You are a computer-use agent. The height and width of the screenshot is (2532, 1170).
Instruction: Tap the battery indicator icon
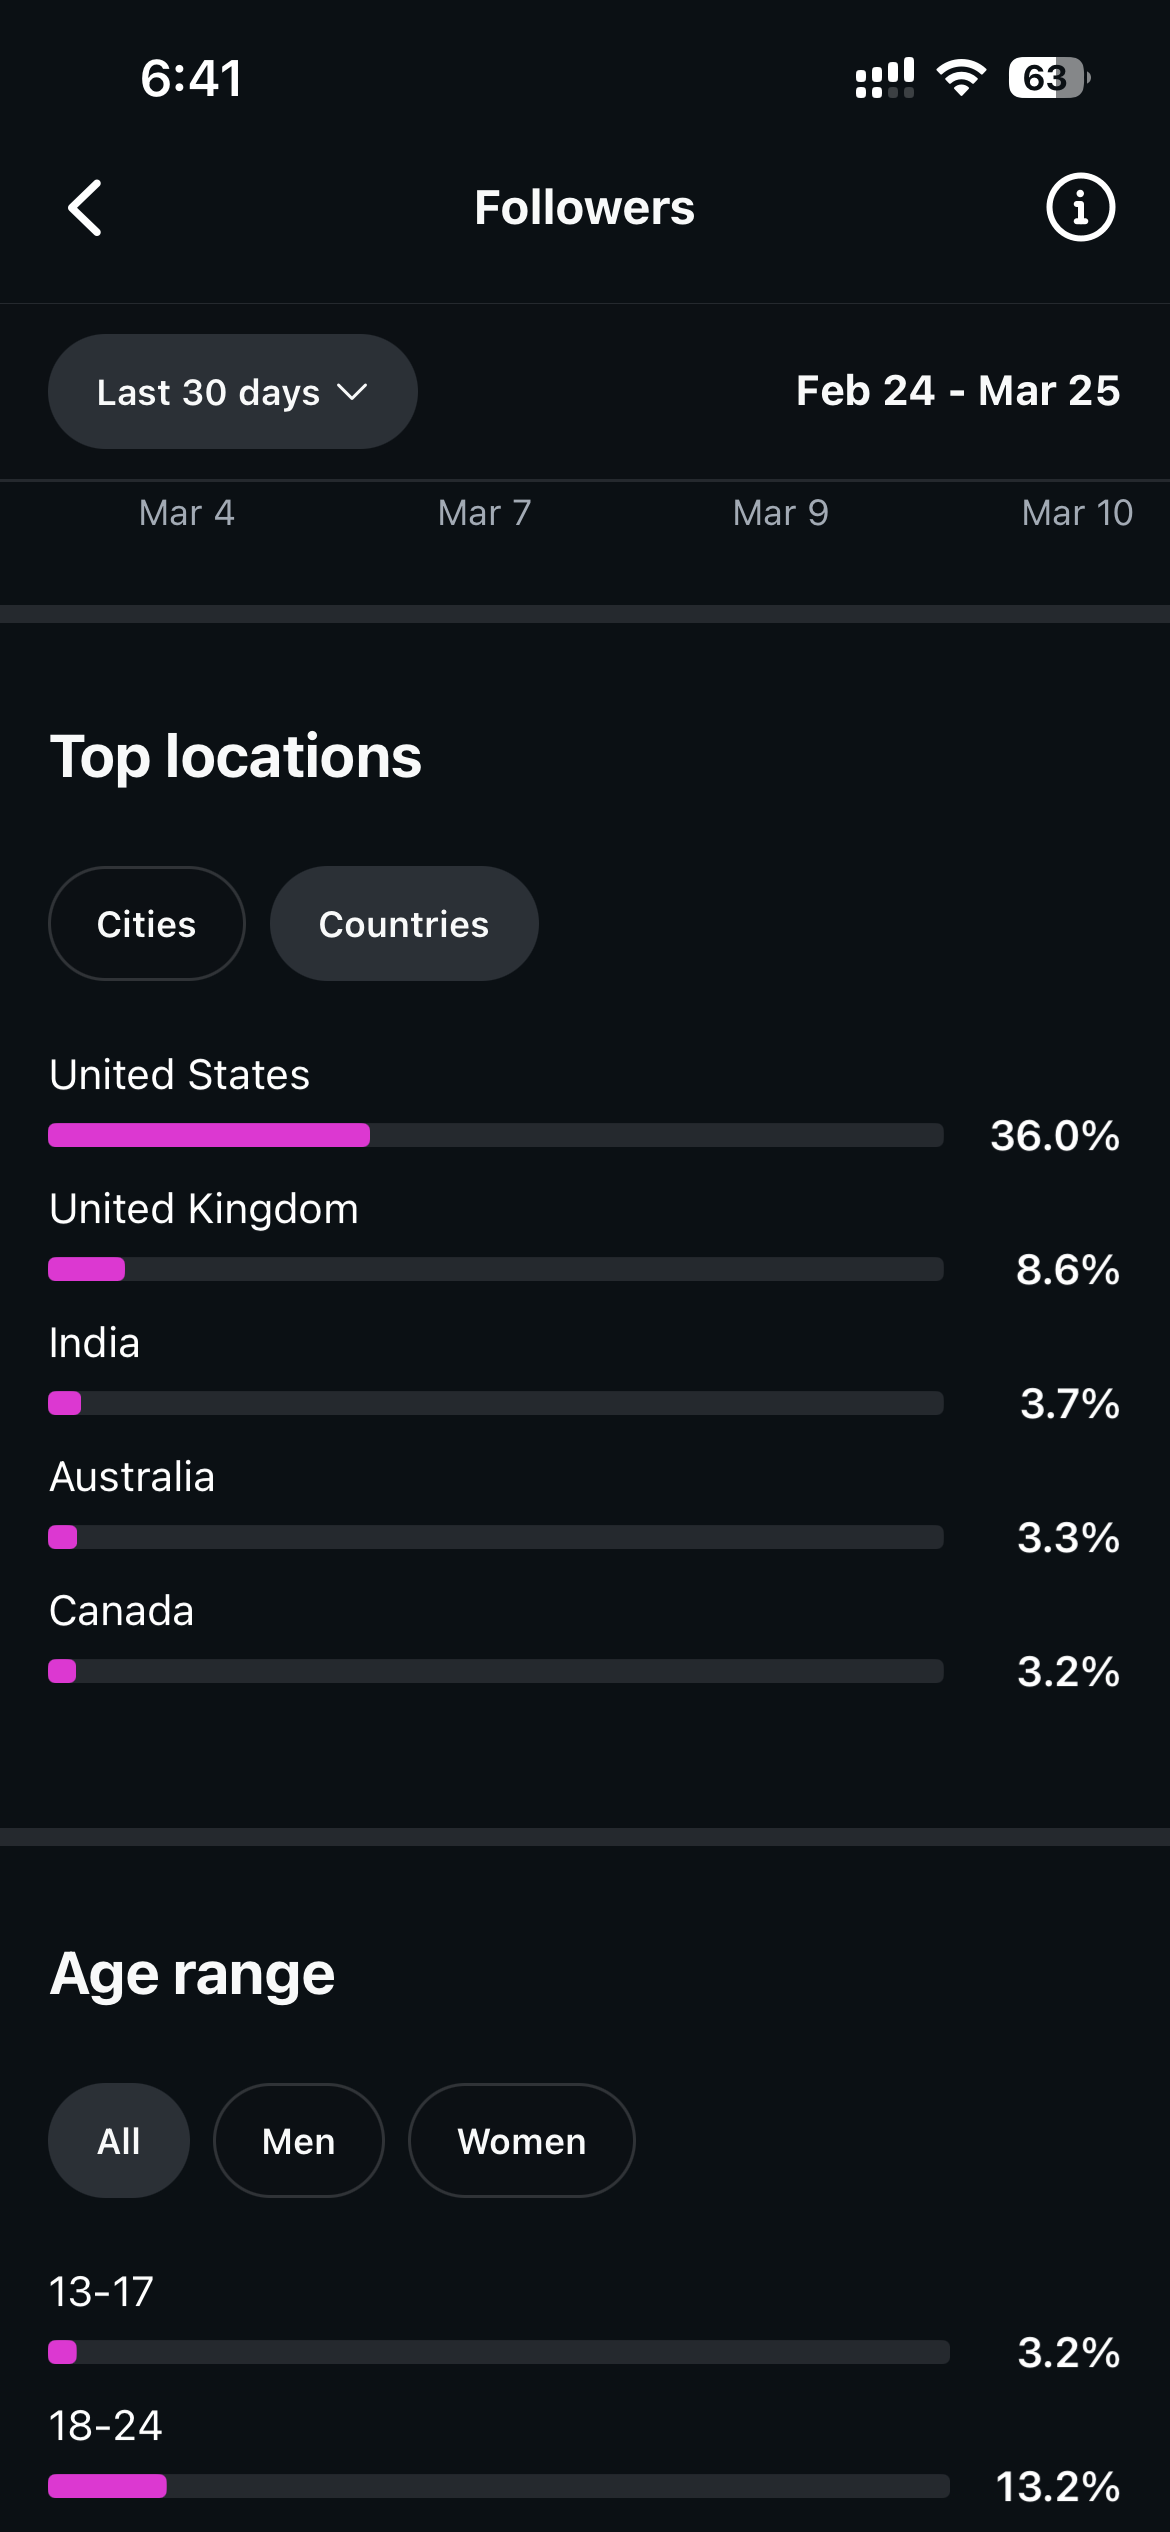(1047, 78)
